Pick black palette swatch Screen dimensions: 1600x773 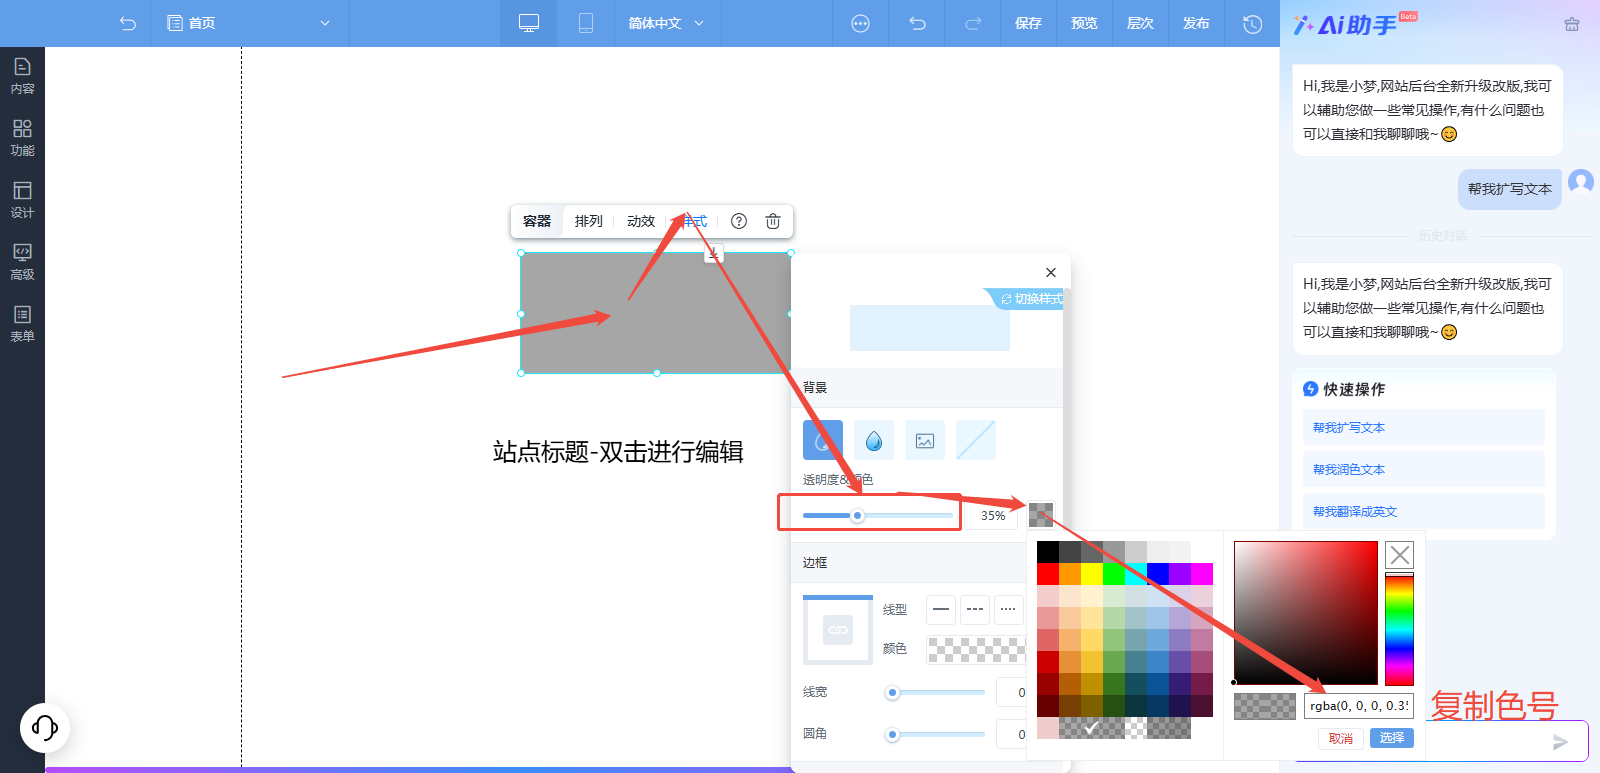pos(1048,552)
